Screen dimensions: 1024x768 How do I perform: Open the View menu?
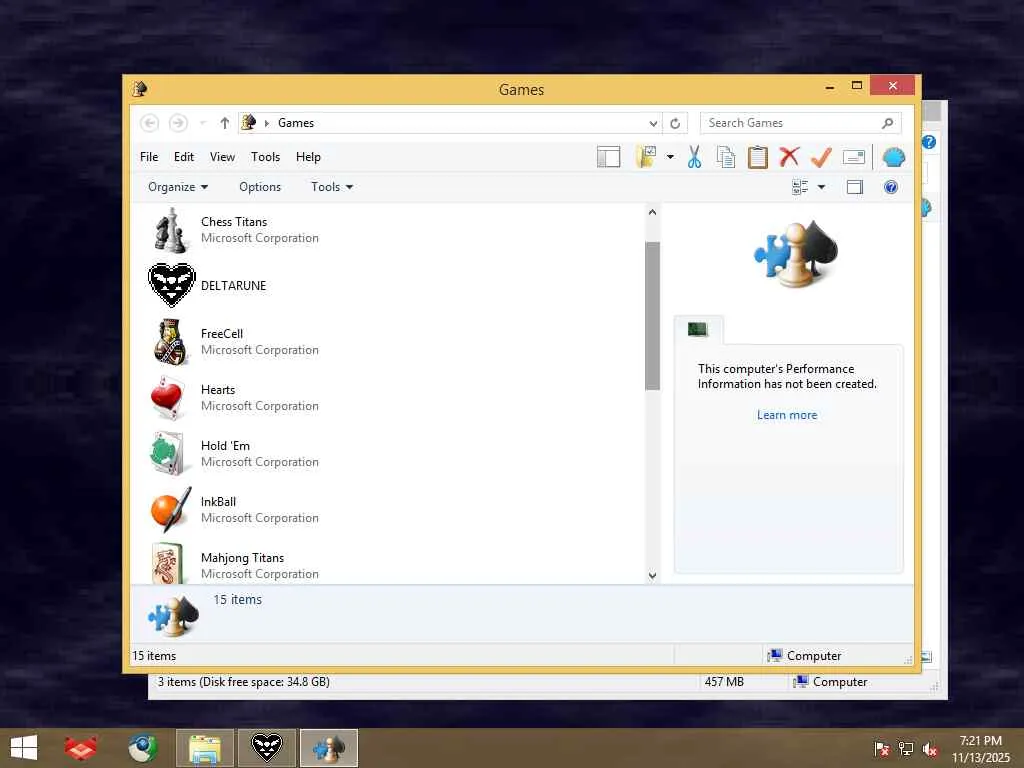coord(222,157)
